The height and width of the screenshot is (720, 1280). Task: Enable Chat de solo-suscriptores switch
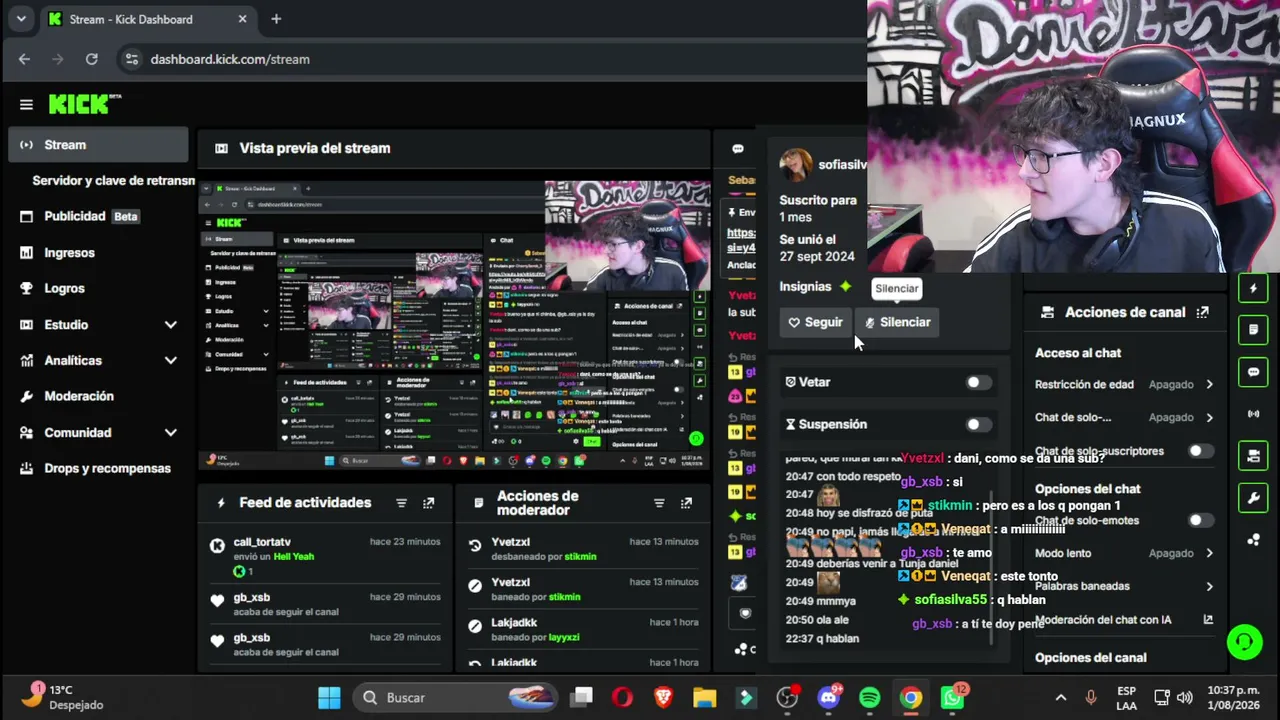pyautogui.click(x=1200, y=451)
